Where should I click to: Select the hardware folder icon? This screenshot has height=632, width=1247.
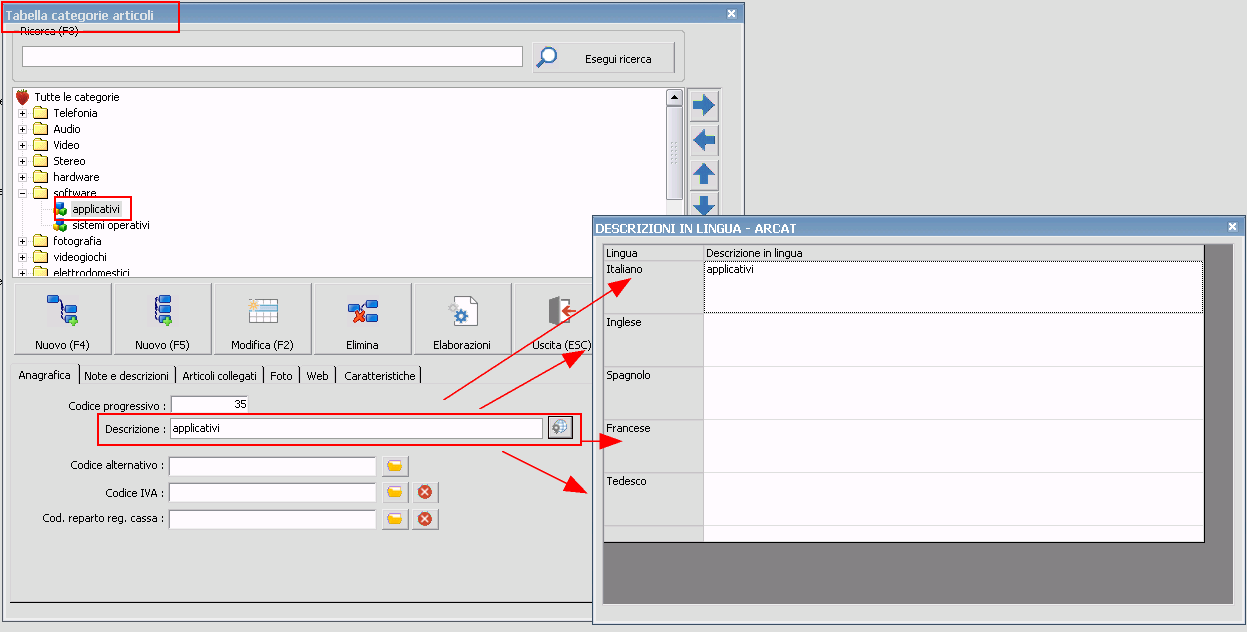click(40, 177)
